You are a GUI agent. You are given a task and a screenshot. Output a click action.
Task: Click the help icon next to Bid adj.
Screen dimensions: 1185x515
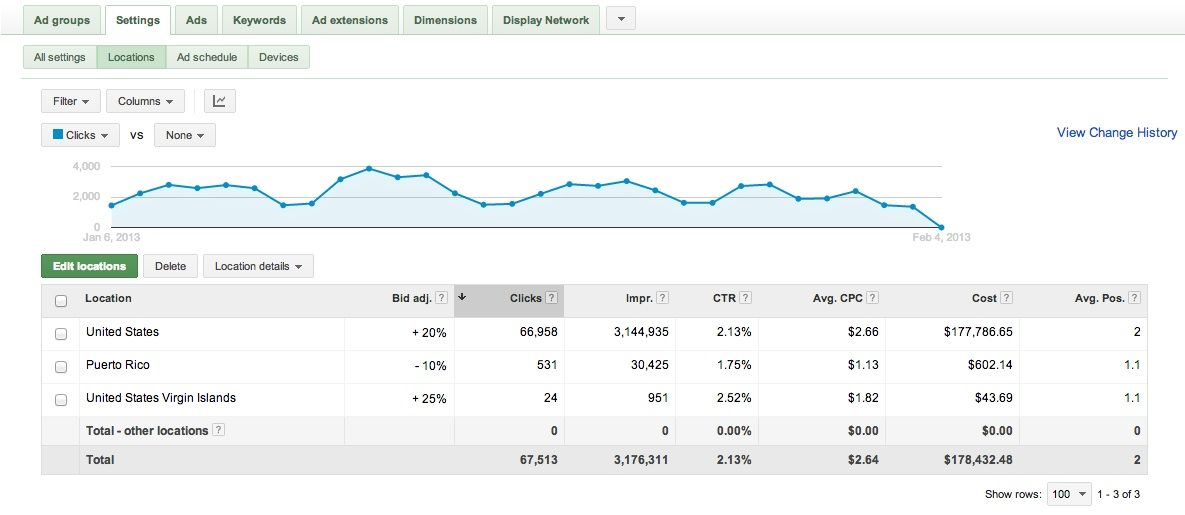tap(441, 298)
